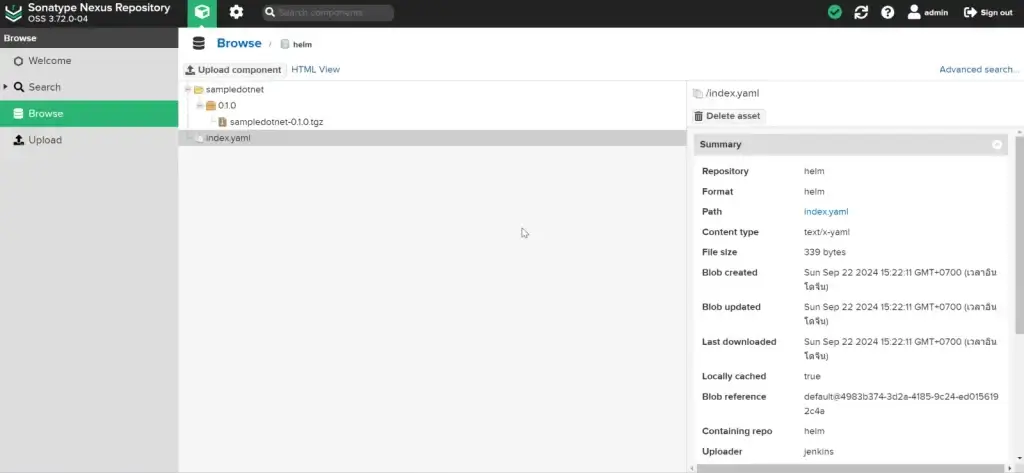Click the Upload component button
This screenshot has height=473, width=1024.
coord(234,70)
